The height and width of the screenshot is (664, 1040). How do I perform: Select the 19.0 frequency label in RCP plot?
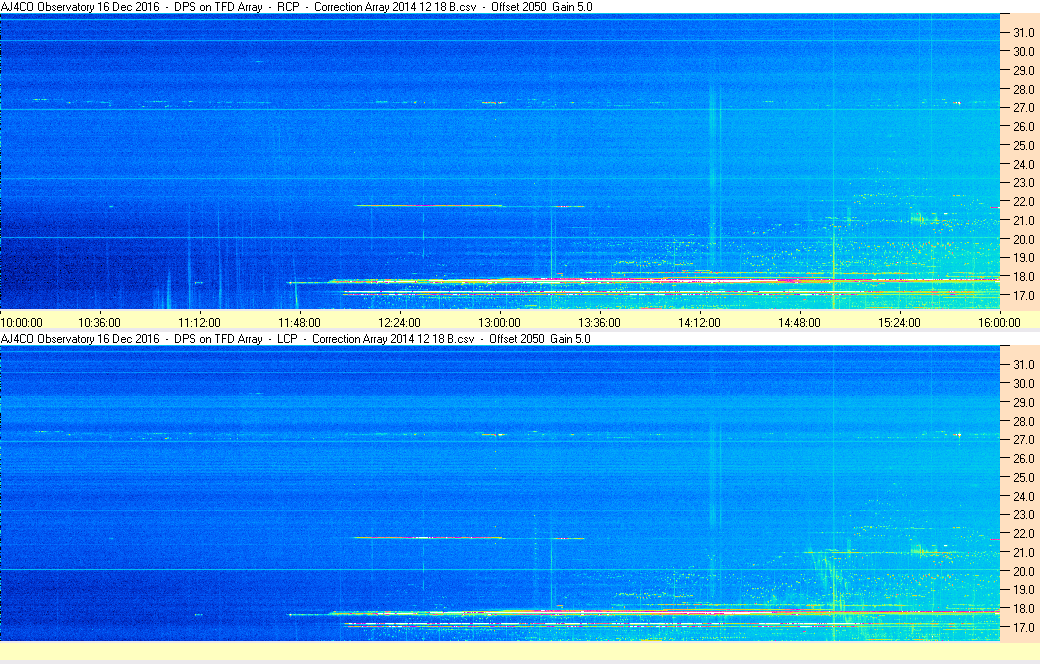click(1023, 257)
